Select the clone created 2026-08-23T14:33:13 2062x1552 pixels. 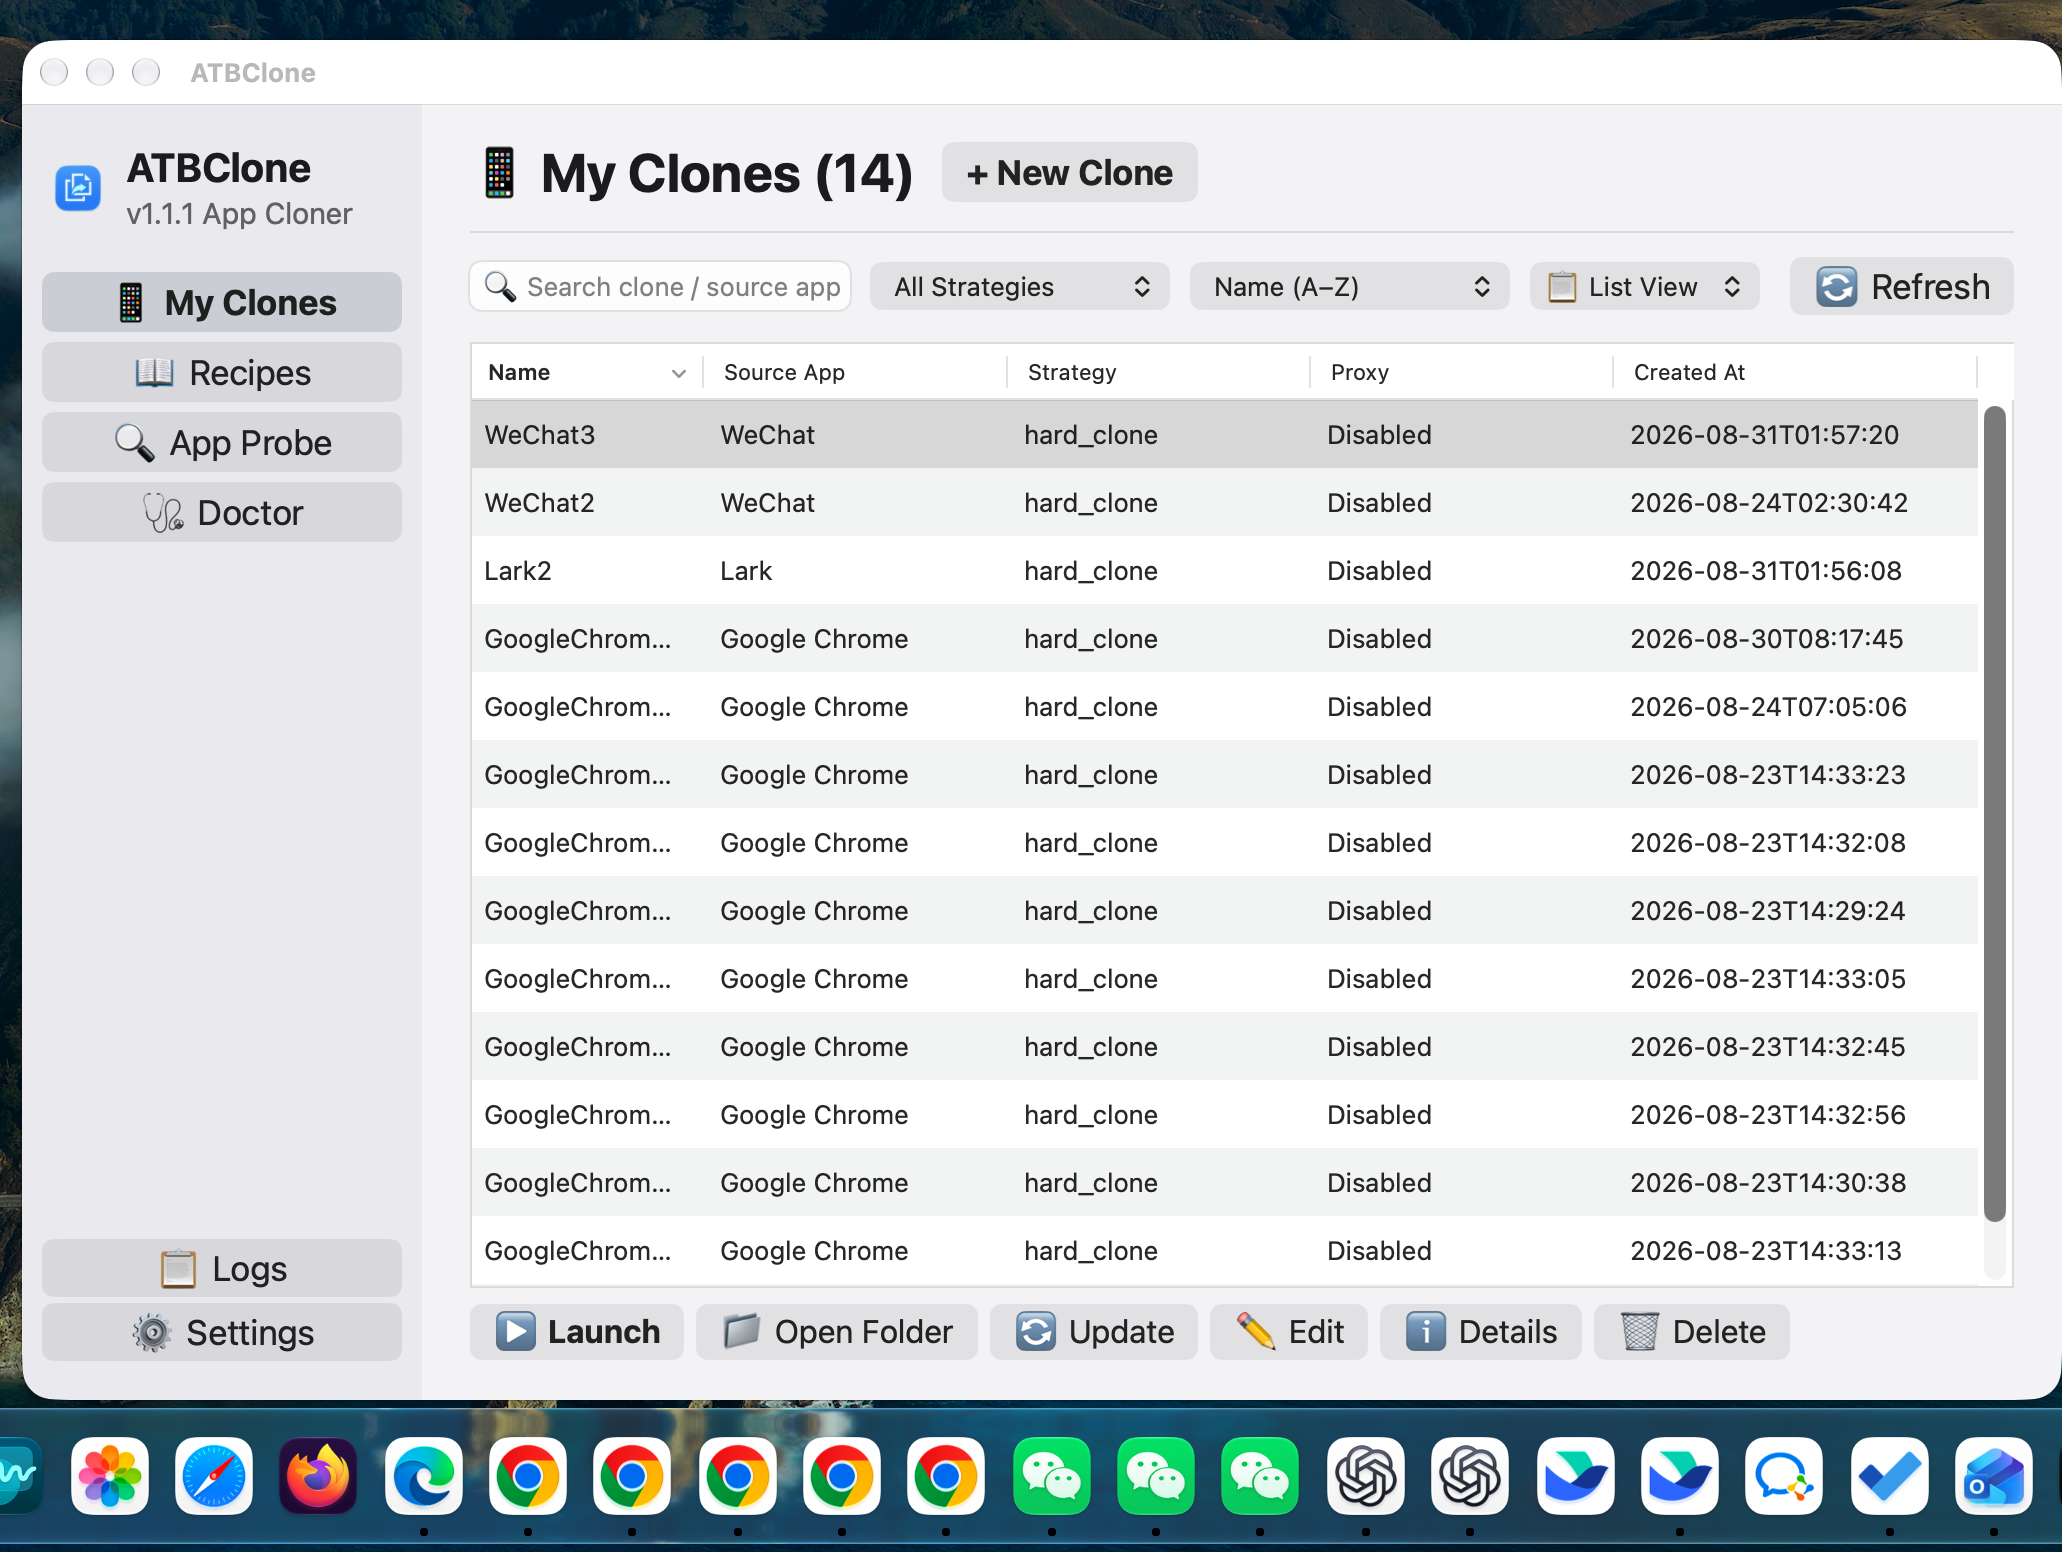click(1224, 1250)
